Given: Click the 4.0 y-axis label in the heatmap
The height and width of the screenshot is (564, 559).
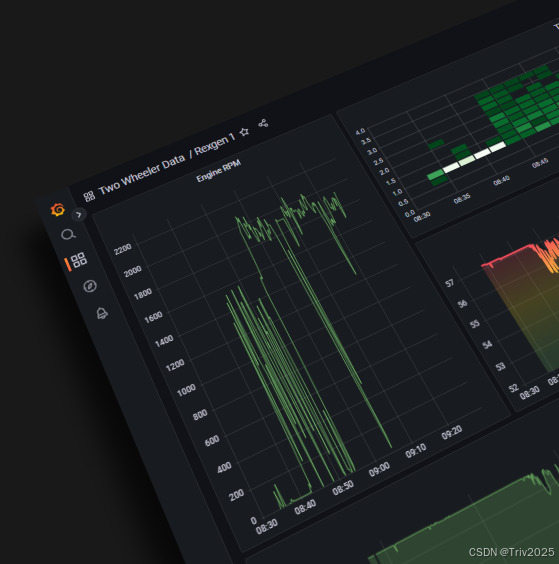Looking at the screenshot, I should (x=360, y=132).
